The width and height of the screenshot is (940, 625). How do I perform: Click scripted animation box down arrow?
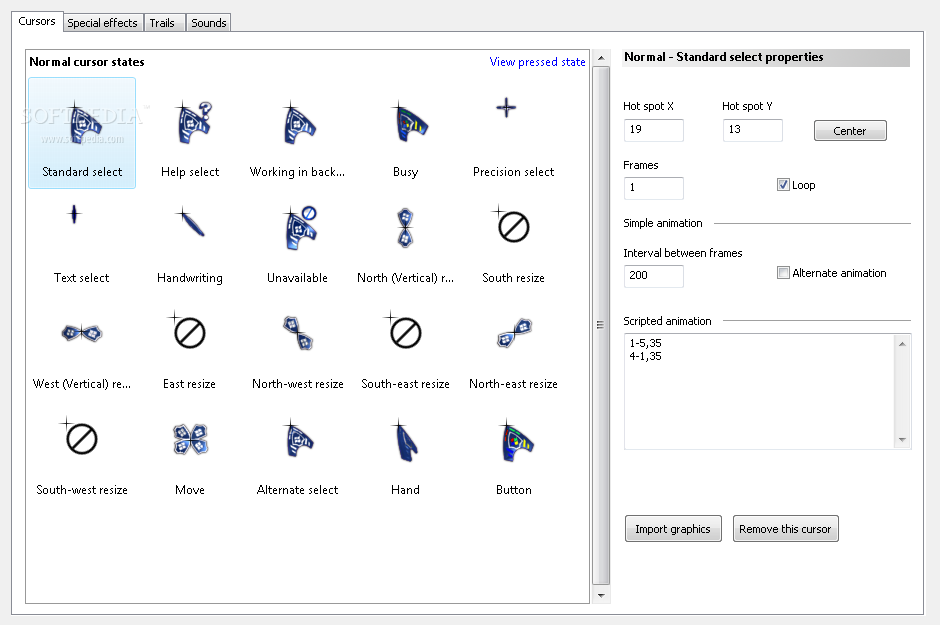point(902,440)
